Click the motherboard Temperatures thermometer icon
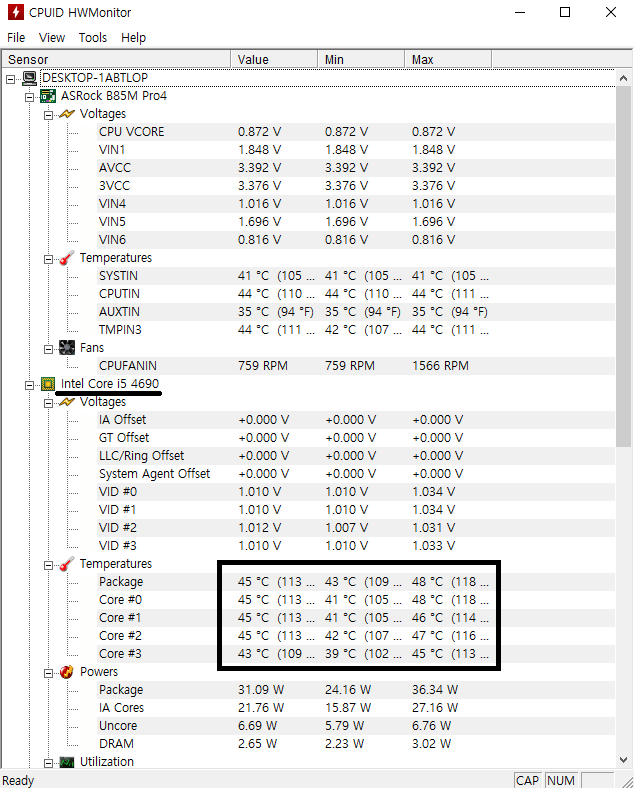634x788 pixels. [x=67, y=258]
